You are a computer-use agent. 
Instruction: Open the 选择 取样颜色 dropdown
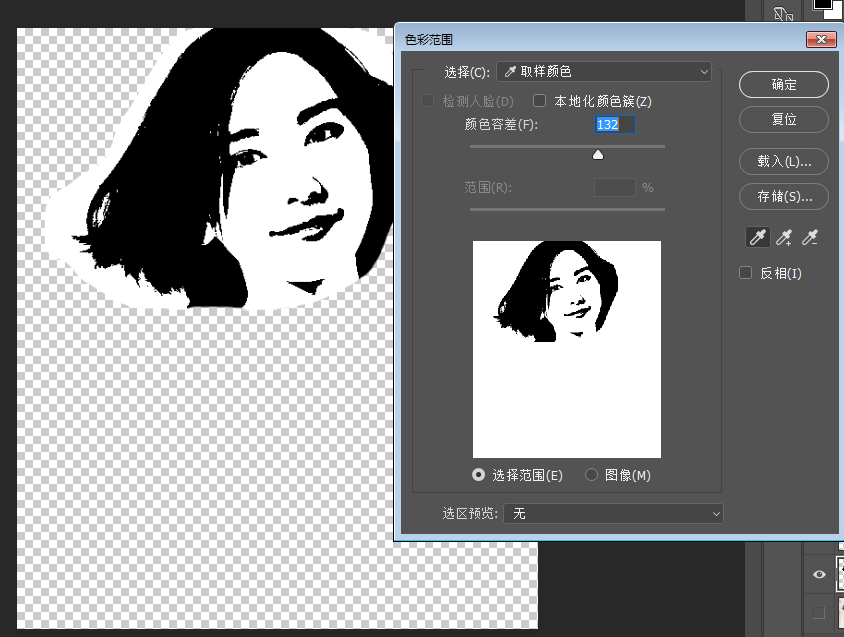pos(604,72)
